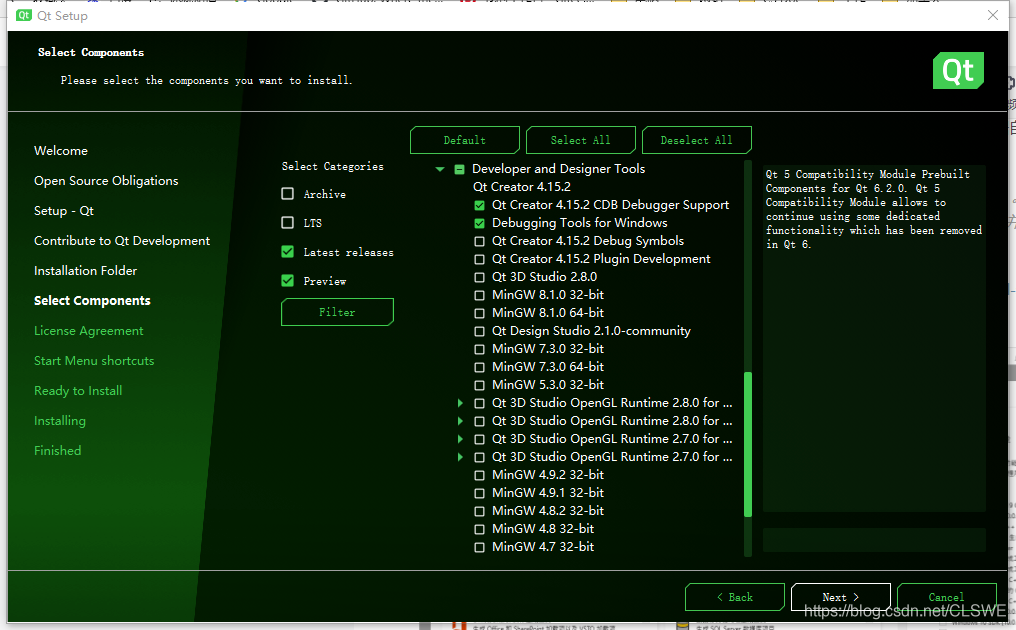Enable the Archive category checkbox

click(288, 194)
